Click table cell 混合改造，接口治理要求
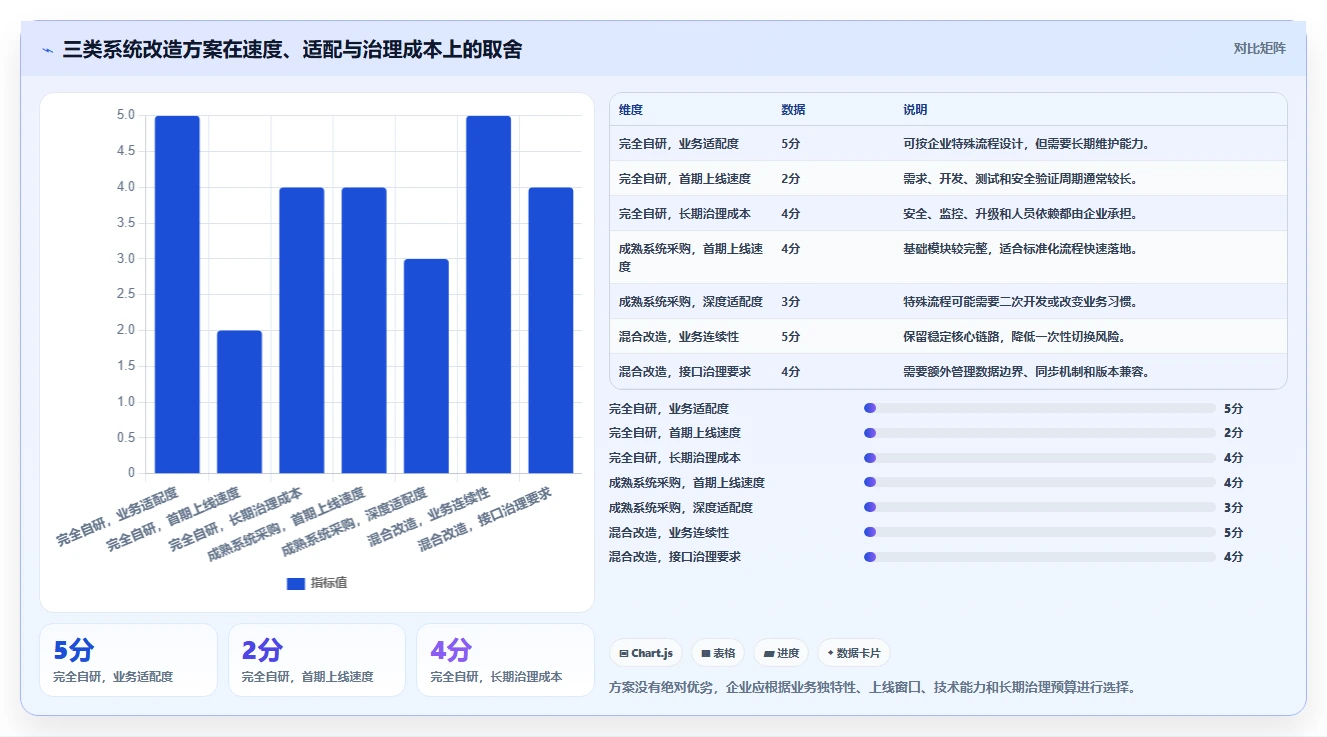 [685, 372]
